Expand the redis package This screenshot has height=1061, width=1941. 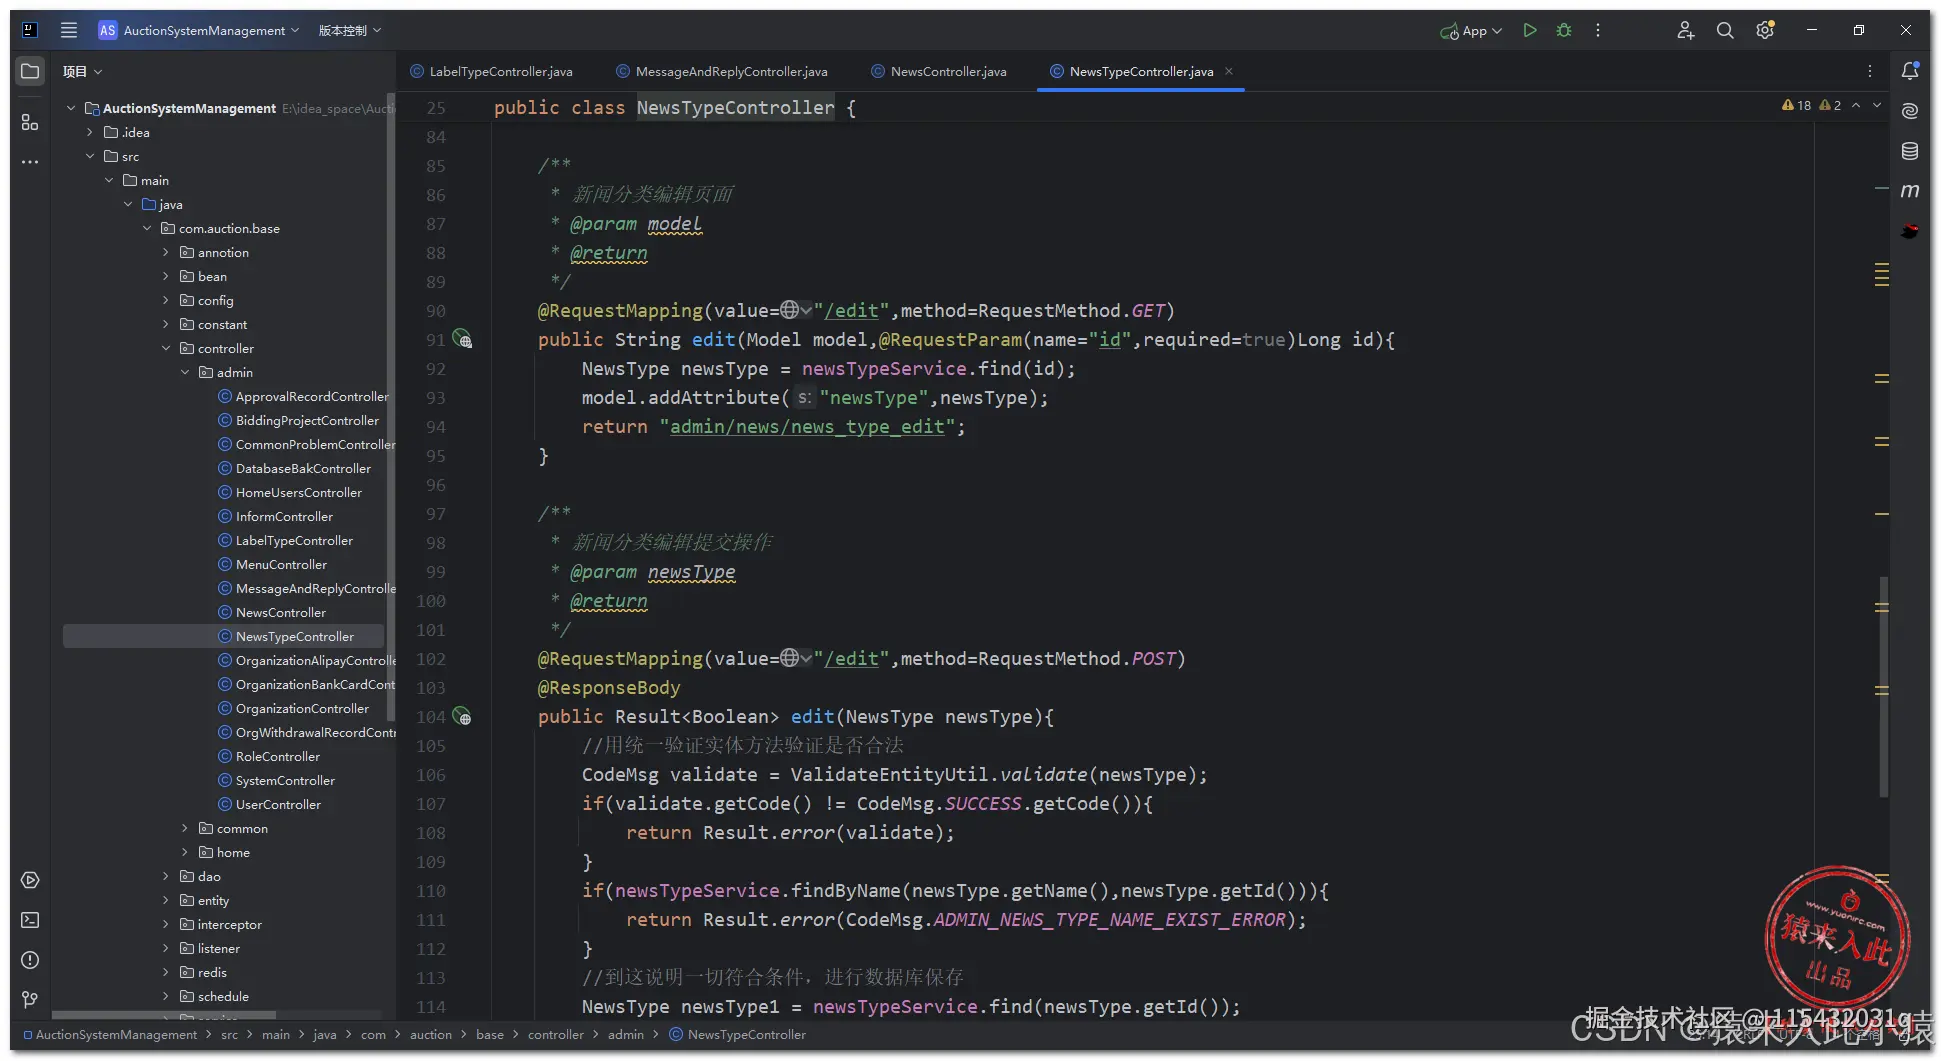[166, 972]
